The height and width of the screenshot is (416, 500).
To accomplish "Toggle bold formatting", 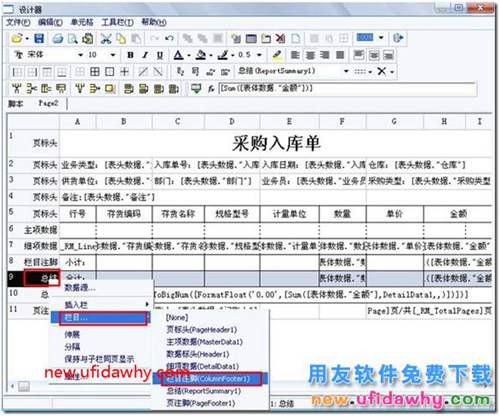I will tap(130, 55).
